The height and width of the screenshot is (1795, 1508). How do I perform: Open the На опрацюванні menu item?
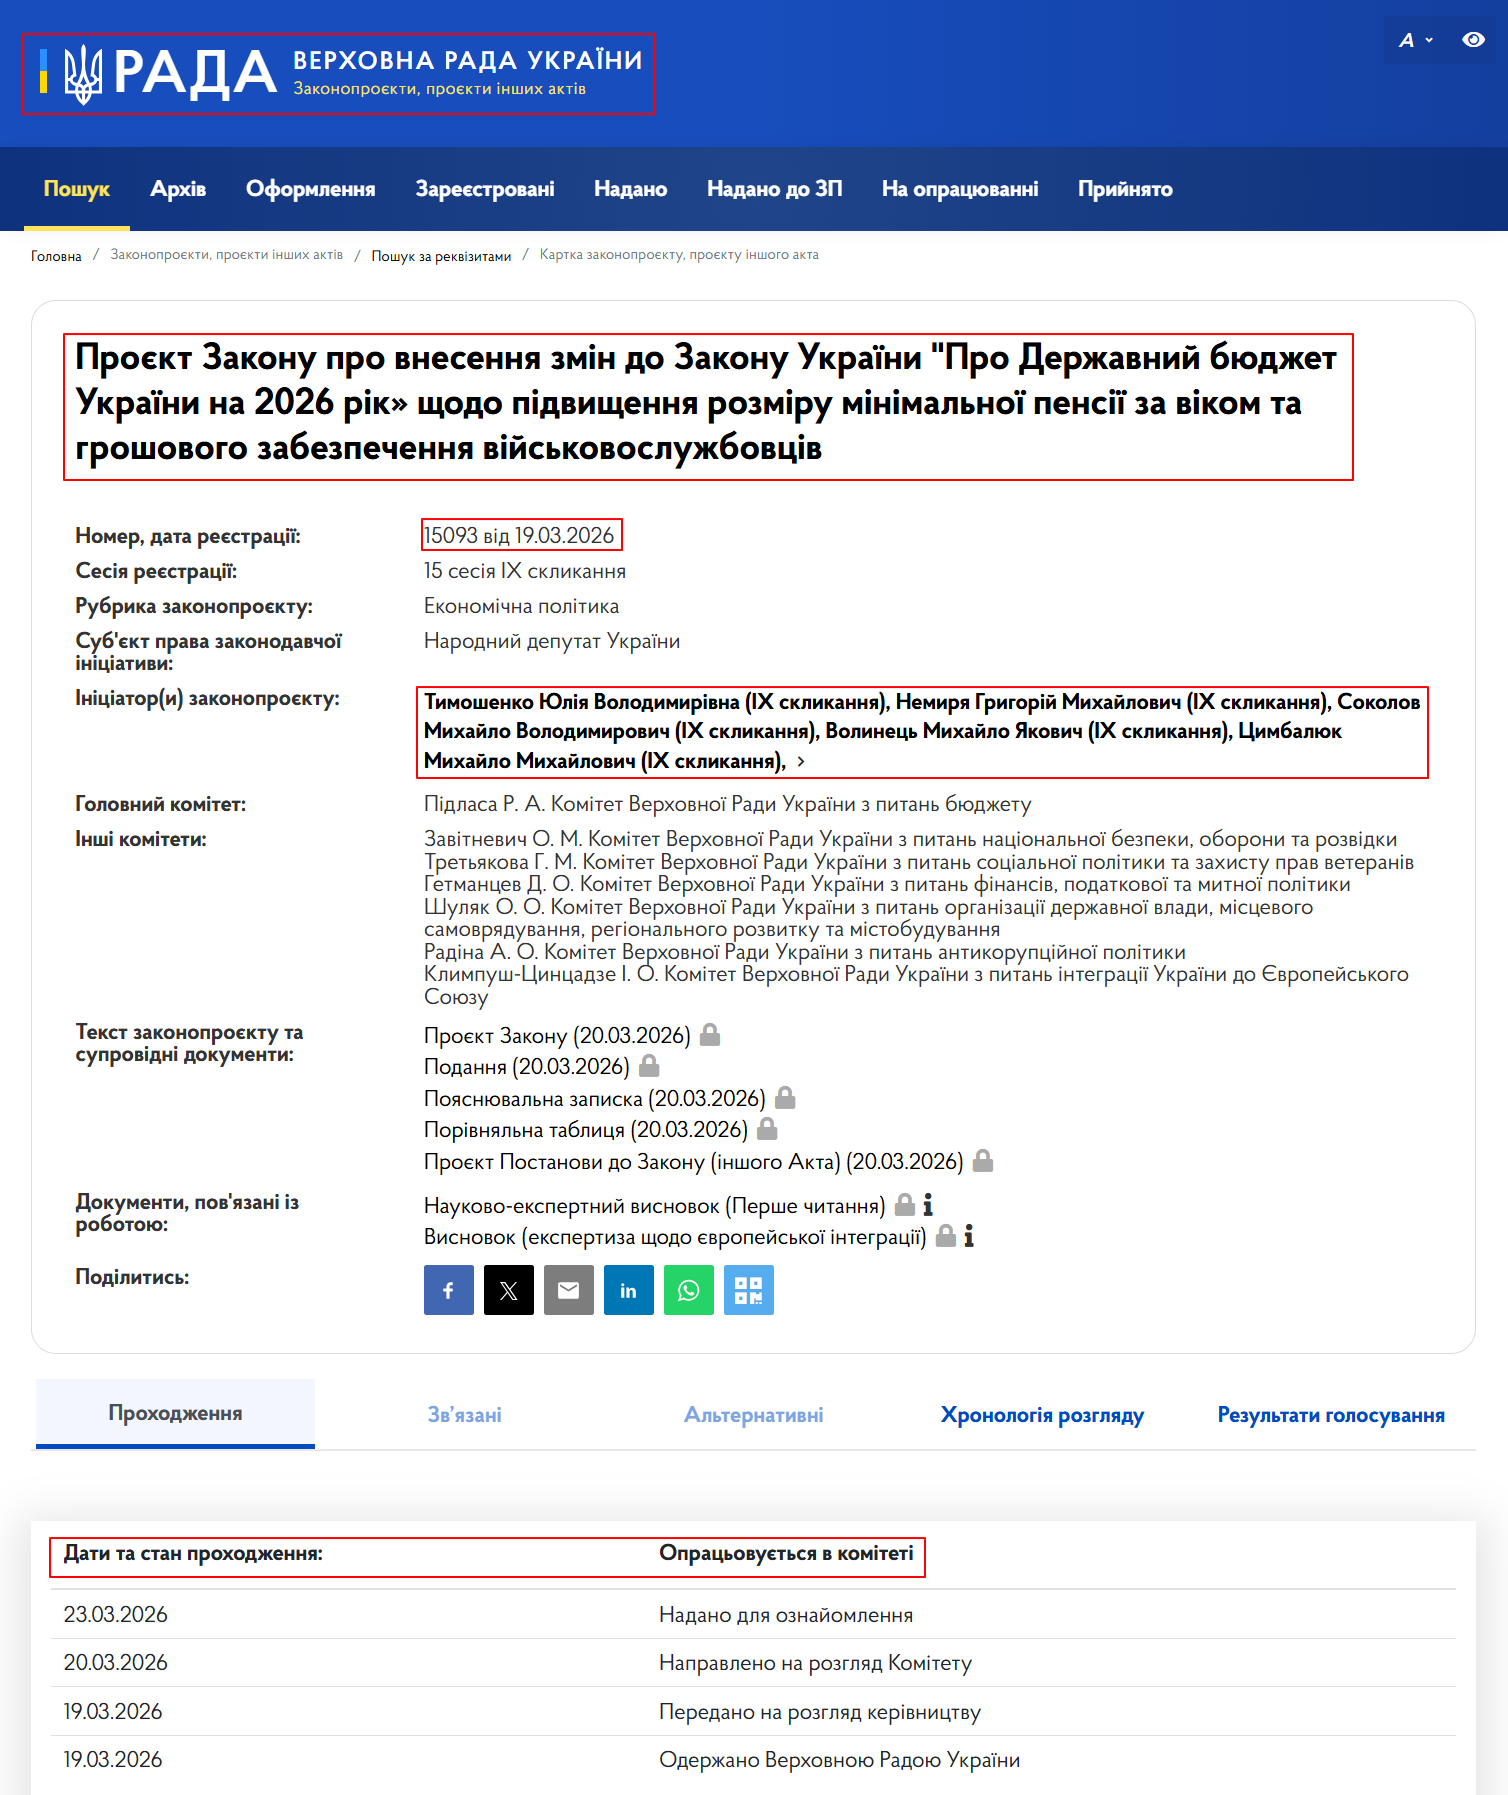[960, 189]
